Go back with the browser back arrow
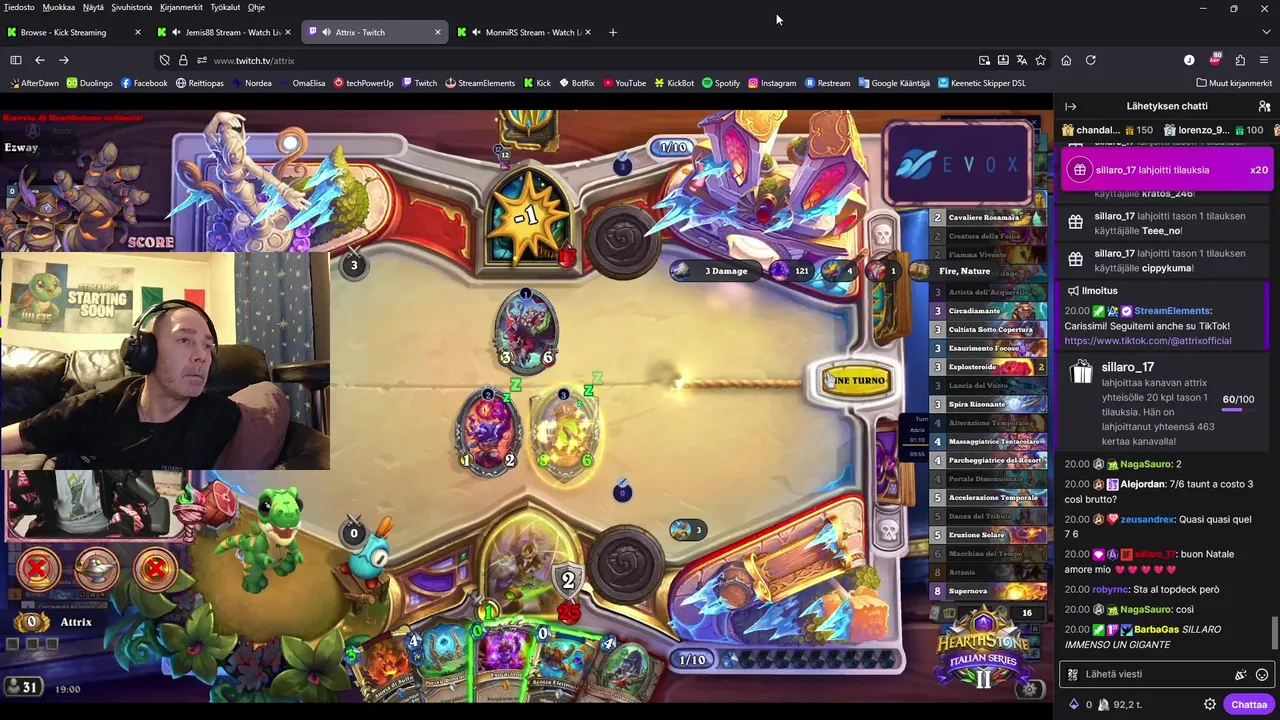The image size is (1280, 720). 40,60
